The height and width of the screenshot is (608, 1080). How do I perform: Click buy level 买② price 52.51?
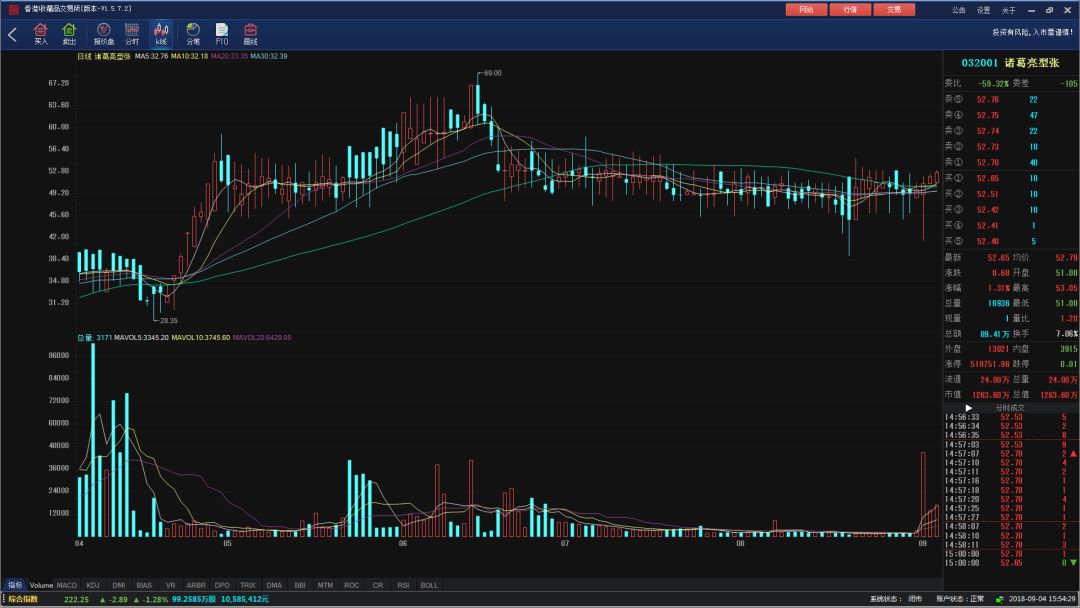(x=988, y=194)
